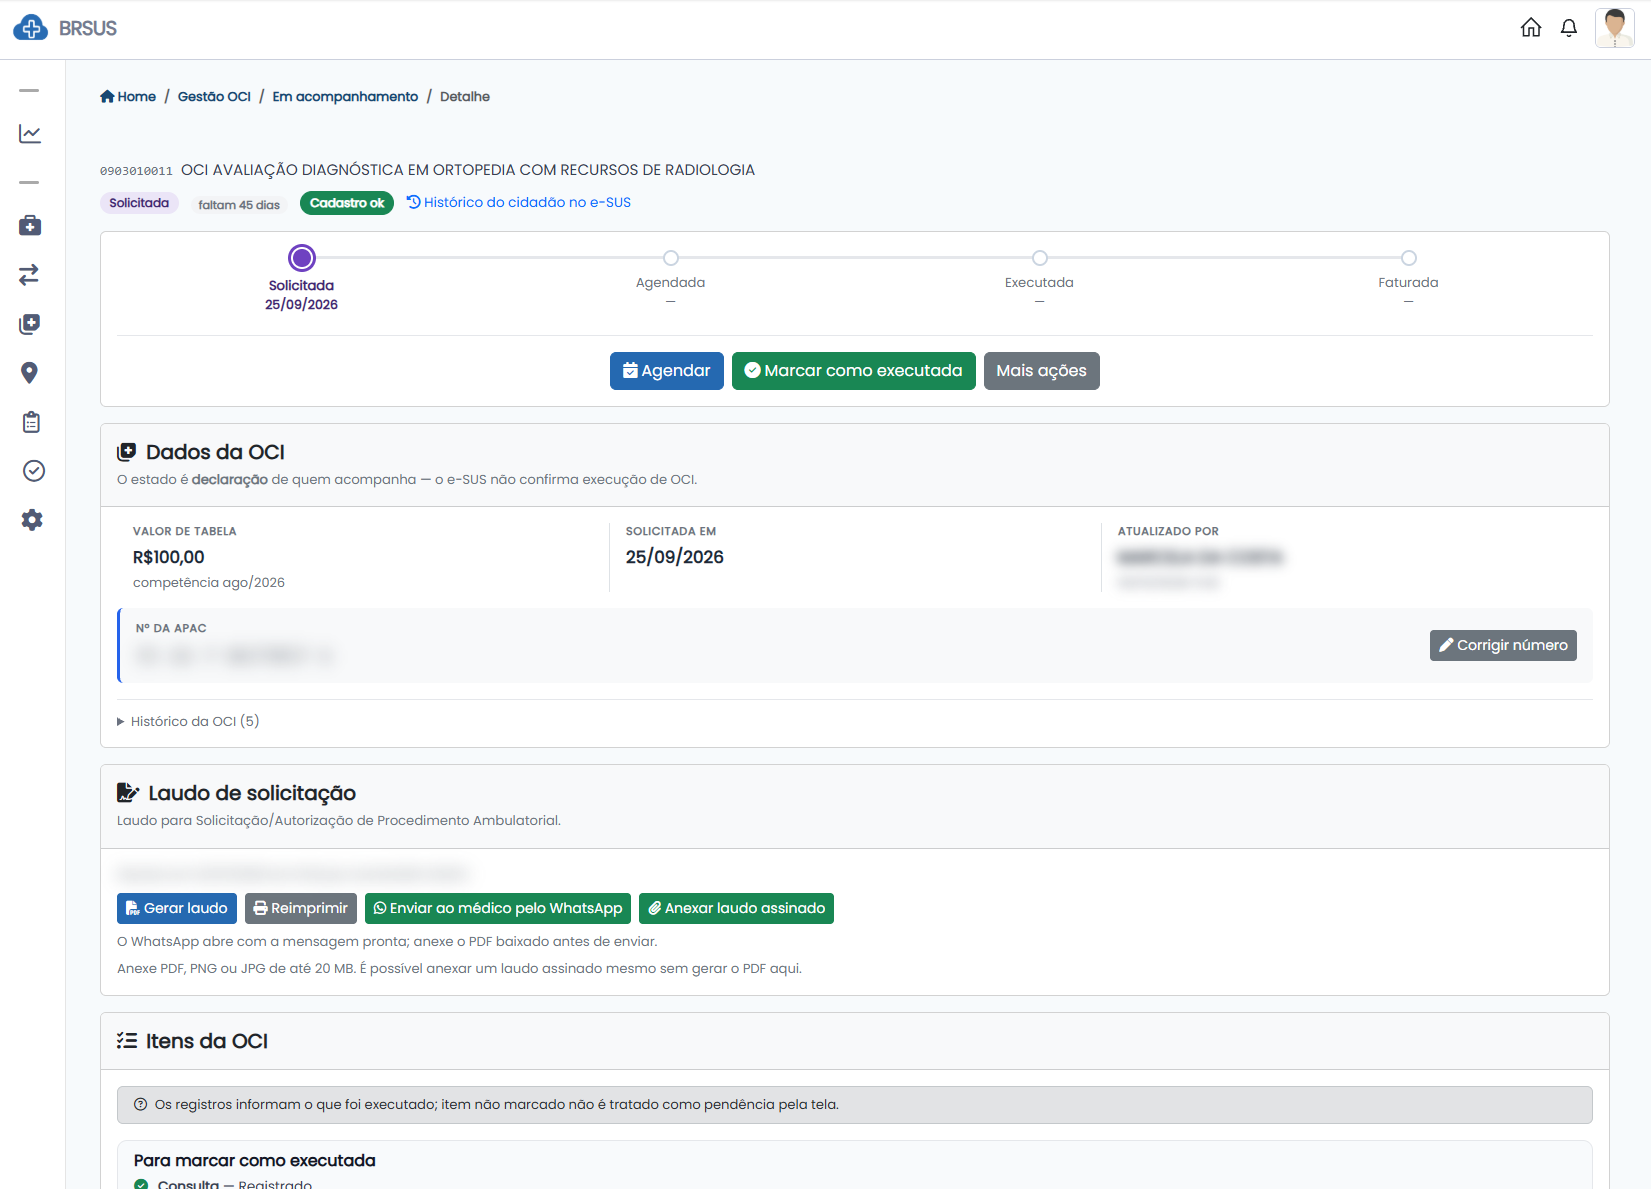Go to Home breadcrumb
This screenshot has height=1189, width=1651.
tap(128, 96)
